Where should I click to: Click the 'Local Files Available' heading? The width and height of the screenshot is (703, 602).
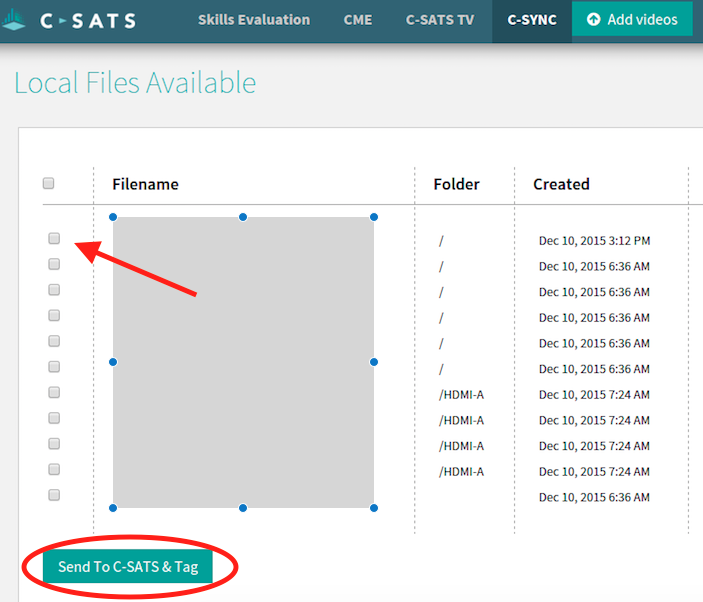135,83
